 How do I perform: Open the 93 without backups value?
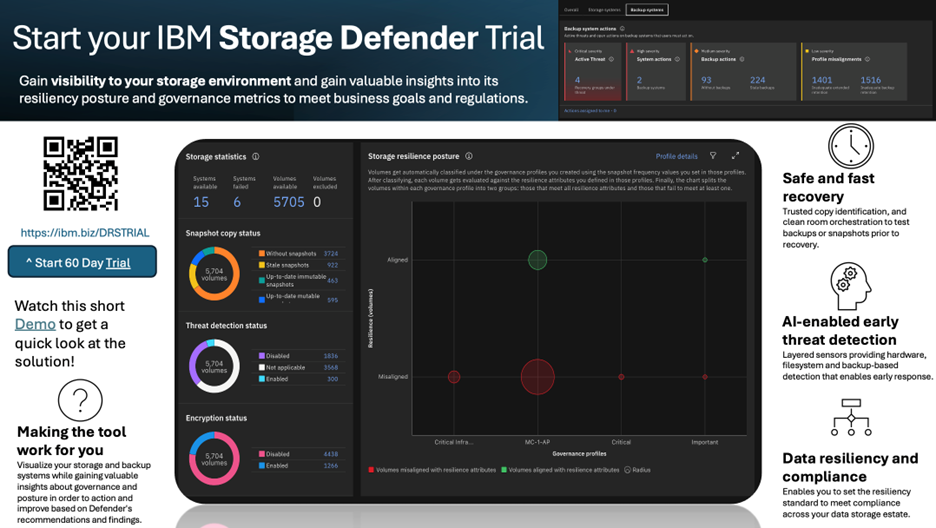click(x=706, y=80)
